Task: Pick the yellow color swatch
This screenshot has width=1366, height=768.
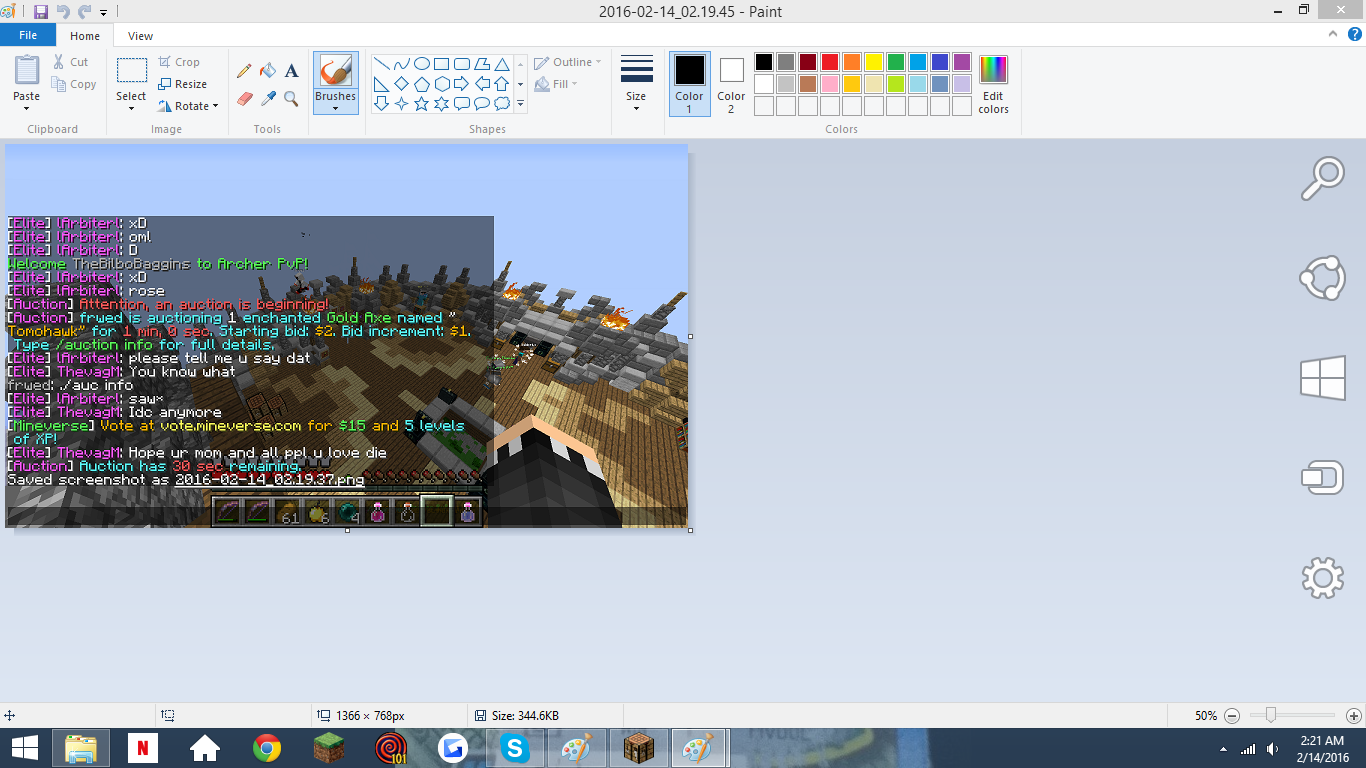Action: [x=874, y=62]
